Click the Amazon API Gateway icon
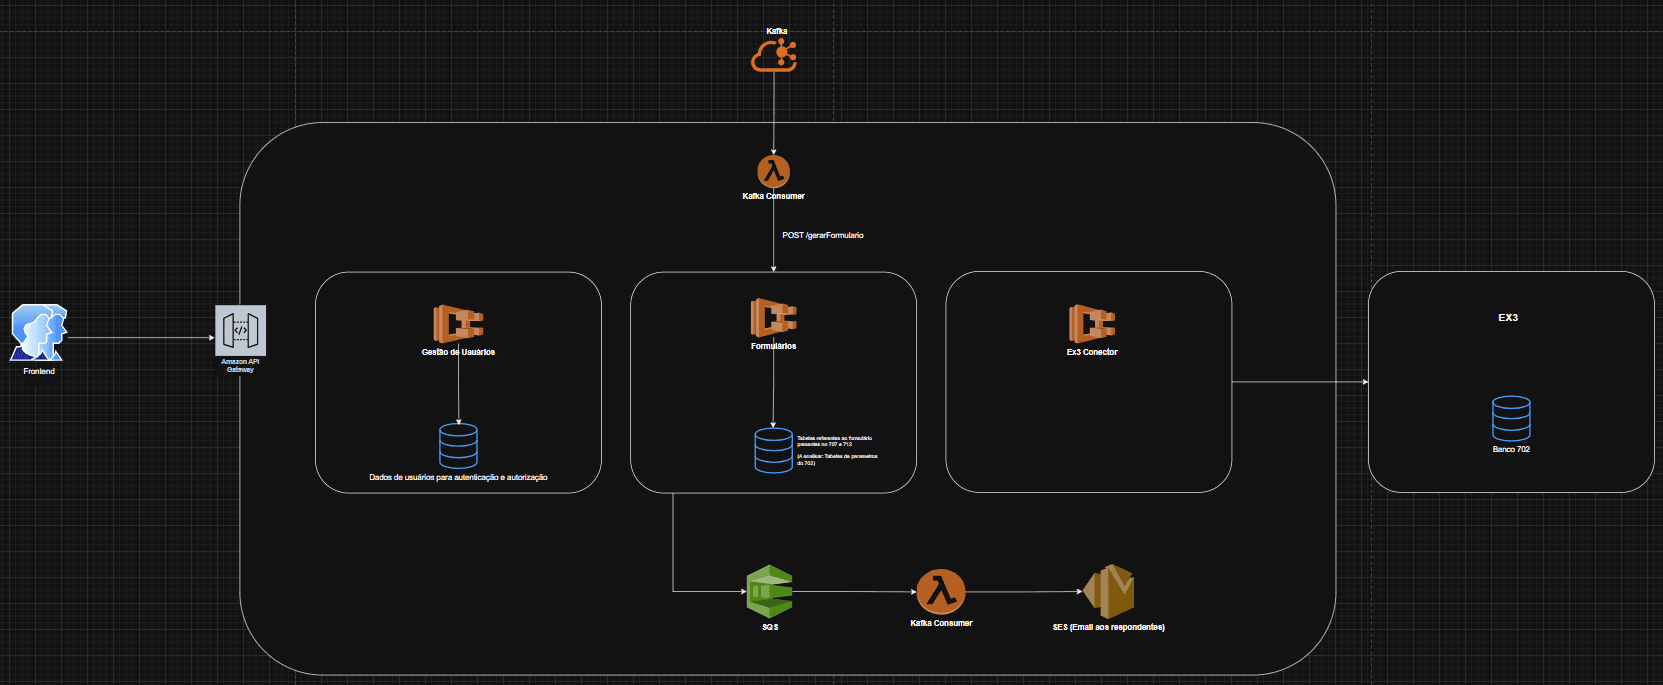This screenshot has width=1663, height=685. click(240, 330)
